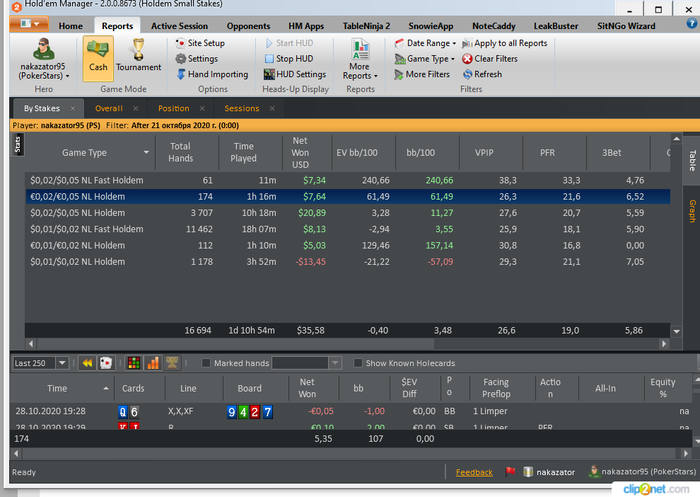Sort by Net Won USD column

point(300,153)
